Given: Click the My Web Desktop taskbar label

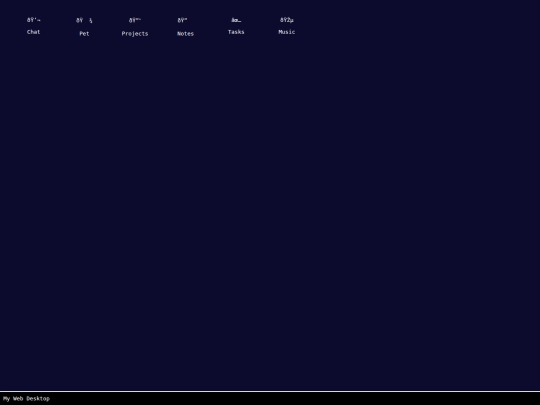Looking at the screenshot, I should (x=26, y=398).
